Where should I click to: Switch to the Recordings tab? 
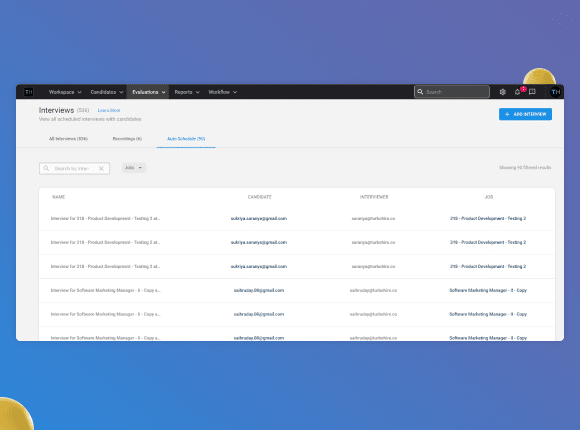127,139
